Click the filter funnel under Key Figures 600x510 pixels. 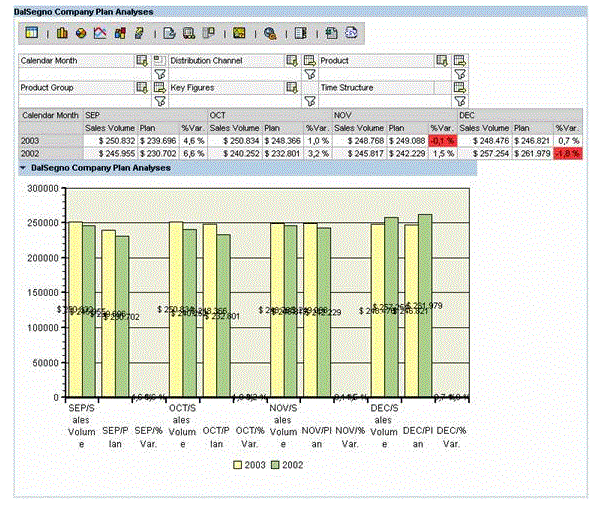coord(308,101)
